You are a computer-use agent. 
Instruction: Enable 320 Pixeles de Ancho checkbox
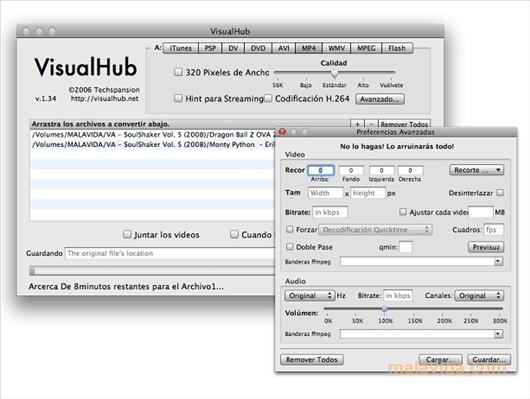tap(178, 72)
